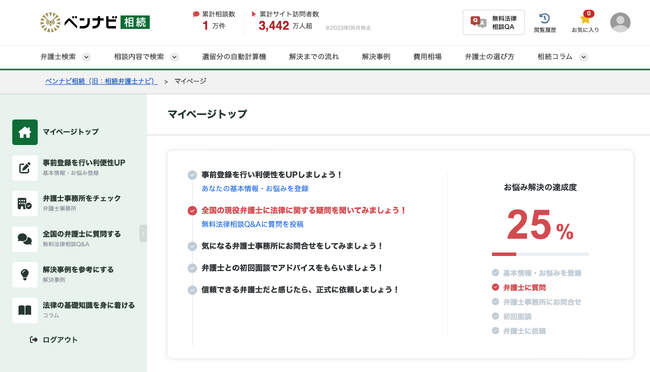Click red check circle beside 全国の現役弁護士に法律に関する疑問
The image size is (650, 372).
point(192,211)
